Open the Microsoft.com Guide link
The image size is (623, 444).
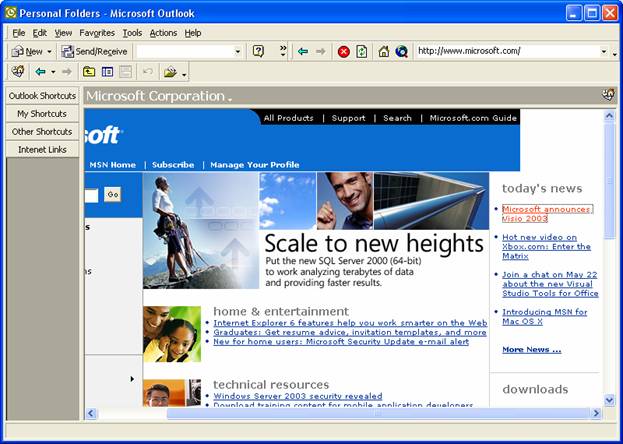(473, 118)
